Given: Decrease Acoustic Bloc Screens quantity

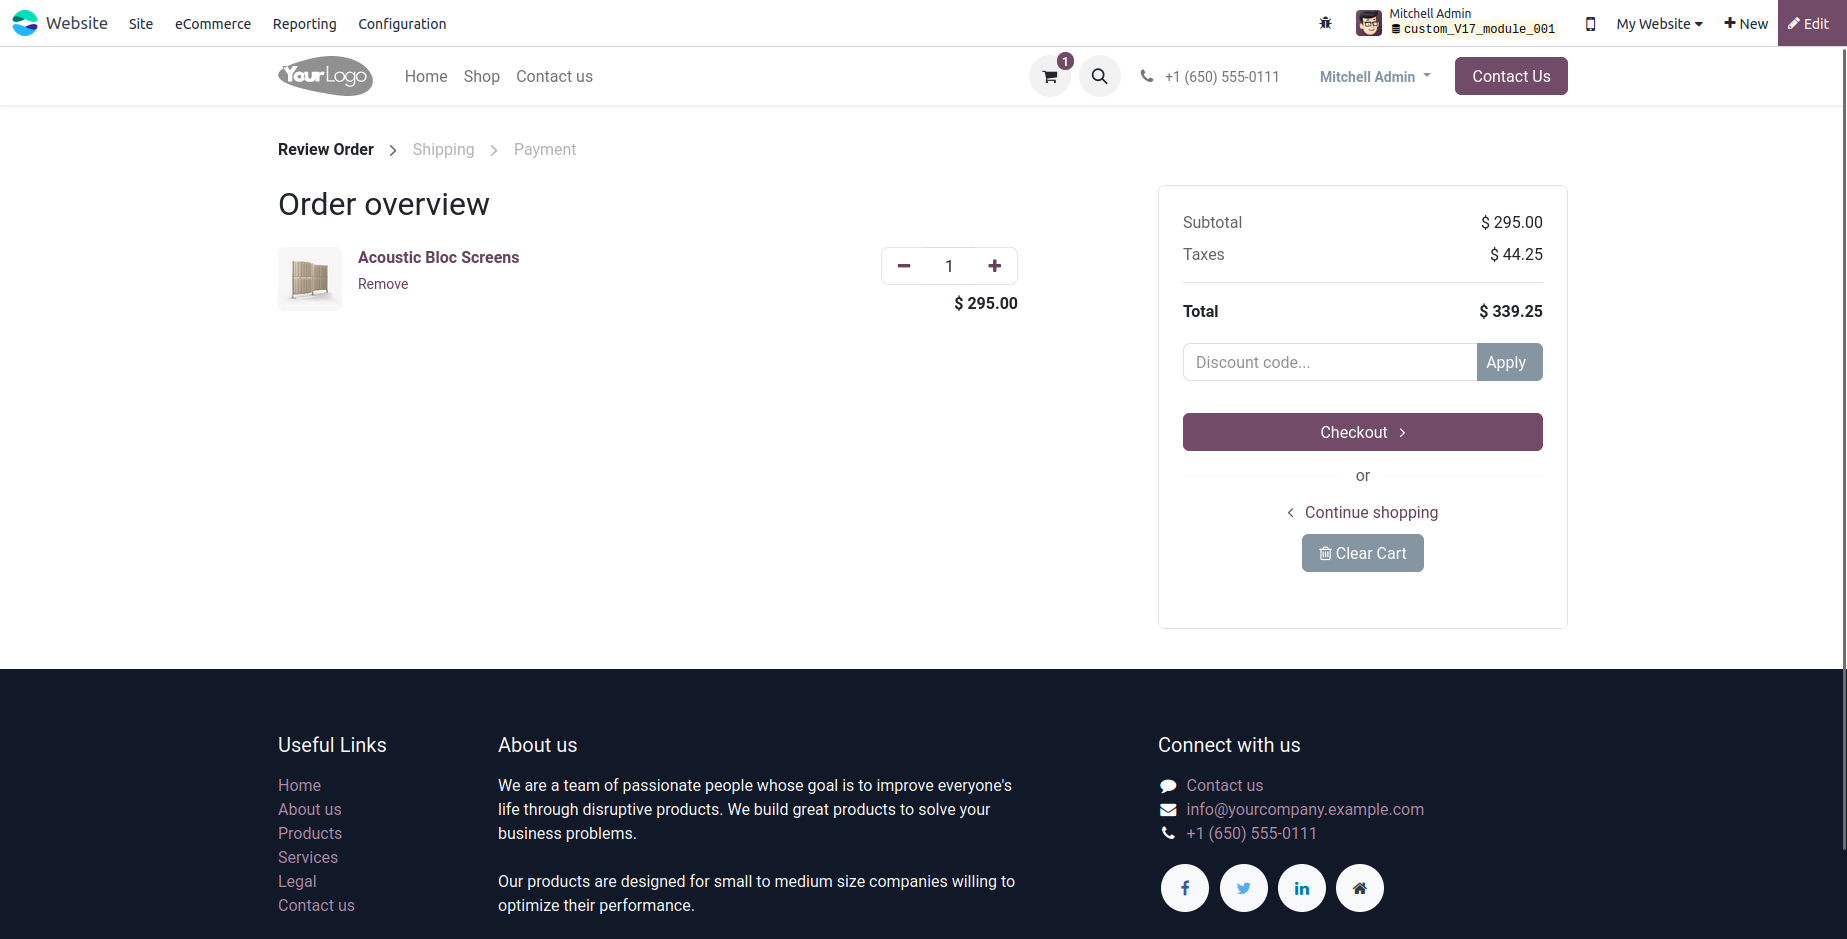Looking at the screenshot, I should (904, 266).
